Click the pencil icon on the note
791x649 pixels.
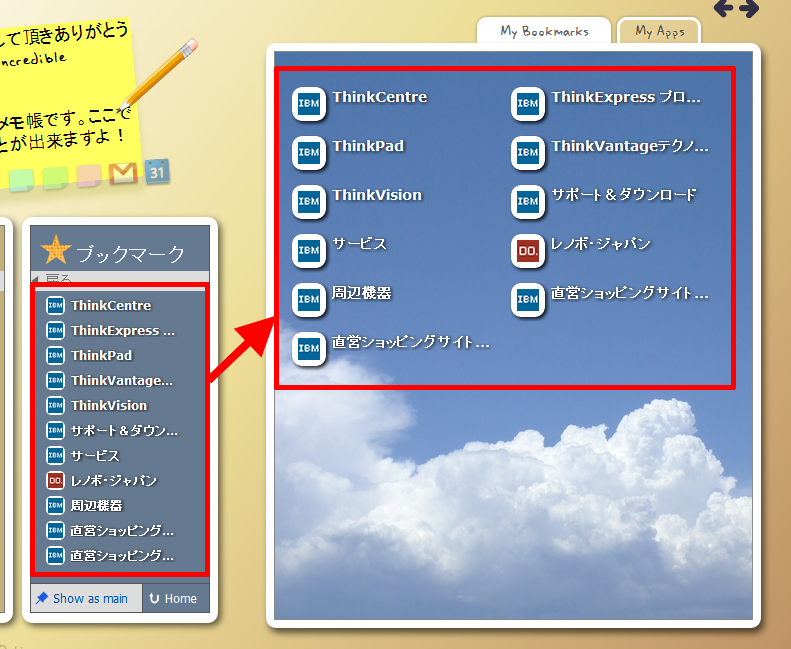158,74
